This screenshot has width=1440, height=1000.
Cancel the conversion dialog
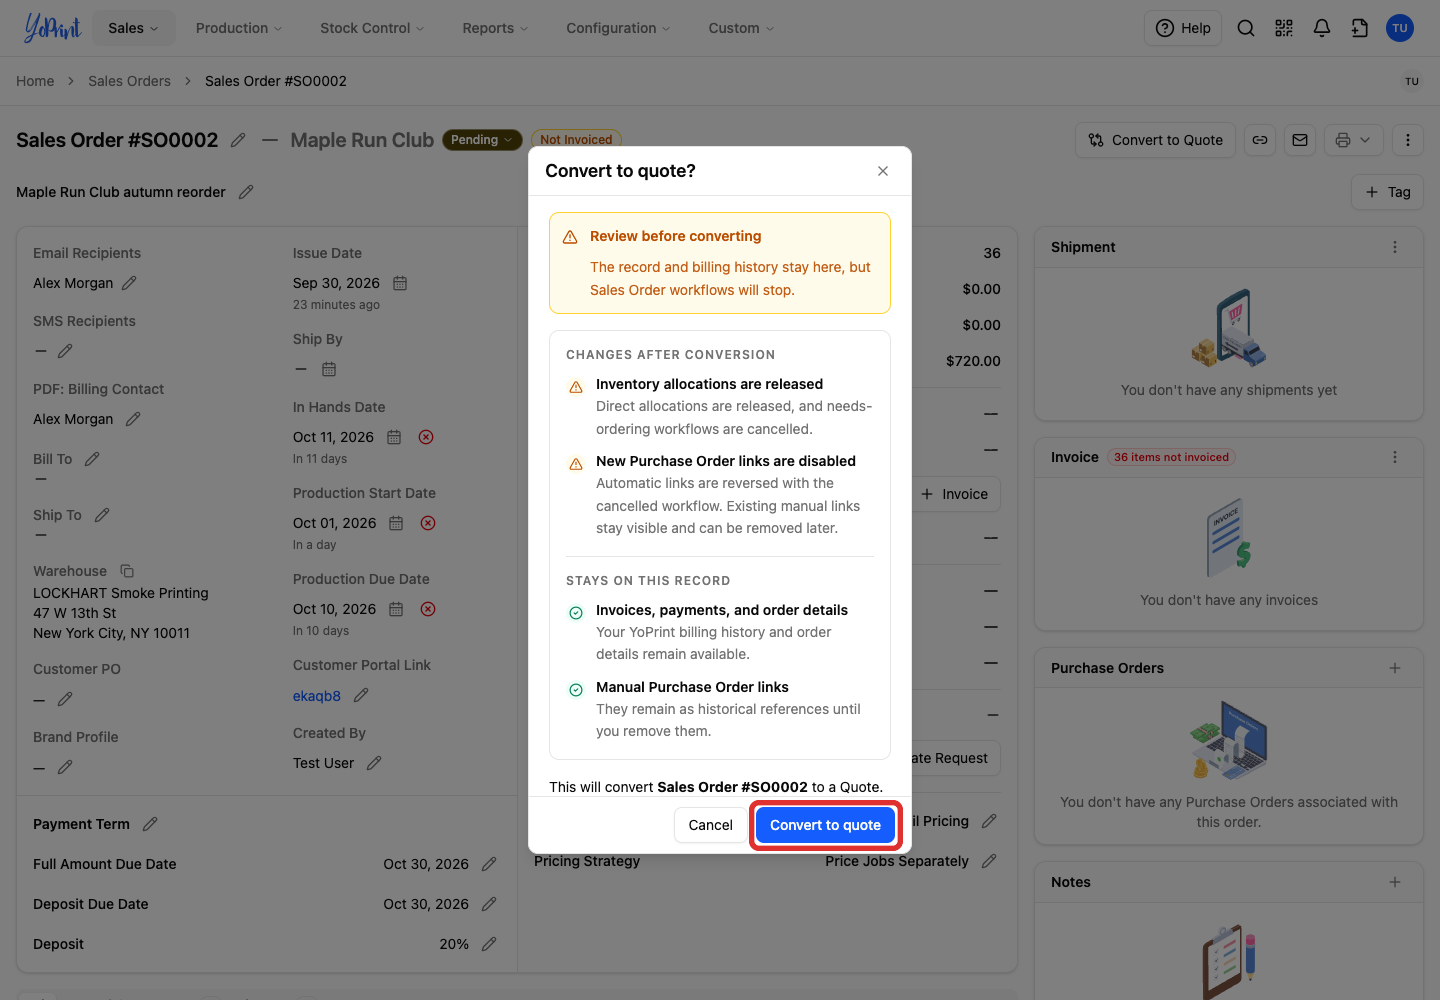[x=710, y=825]
